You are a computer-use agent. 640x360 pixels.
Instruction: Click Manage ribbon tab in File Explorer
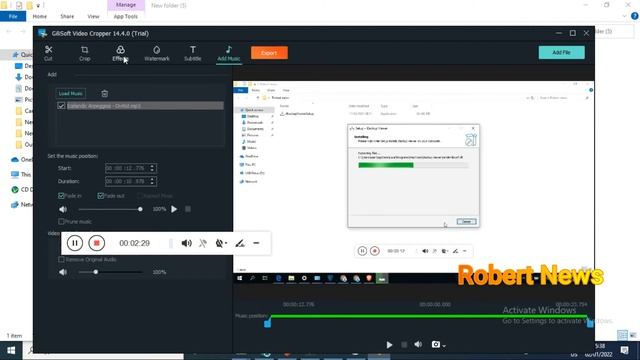click(x=126, y=5)
